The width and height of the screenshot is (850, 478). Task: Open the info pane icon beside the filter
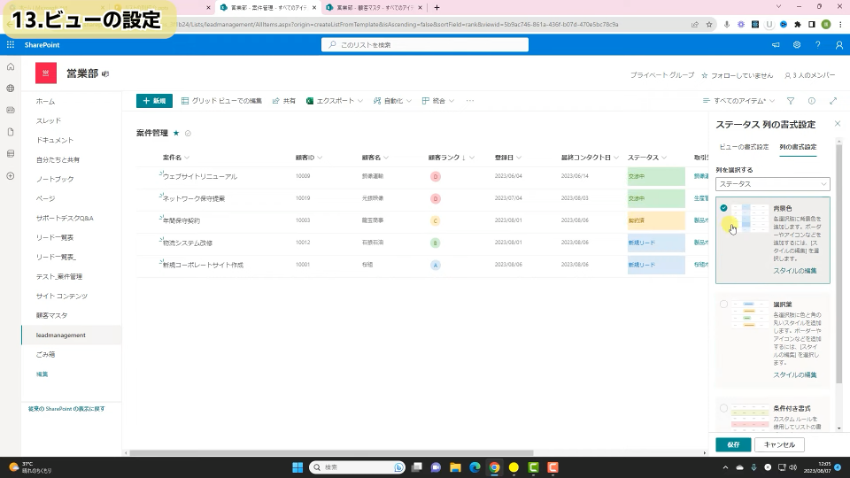(811, 101)
